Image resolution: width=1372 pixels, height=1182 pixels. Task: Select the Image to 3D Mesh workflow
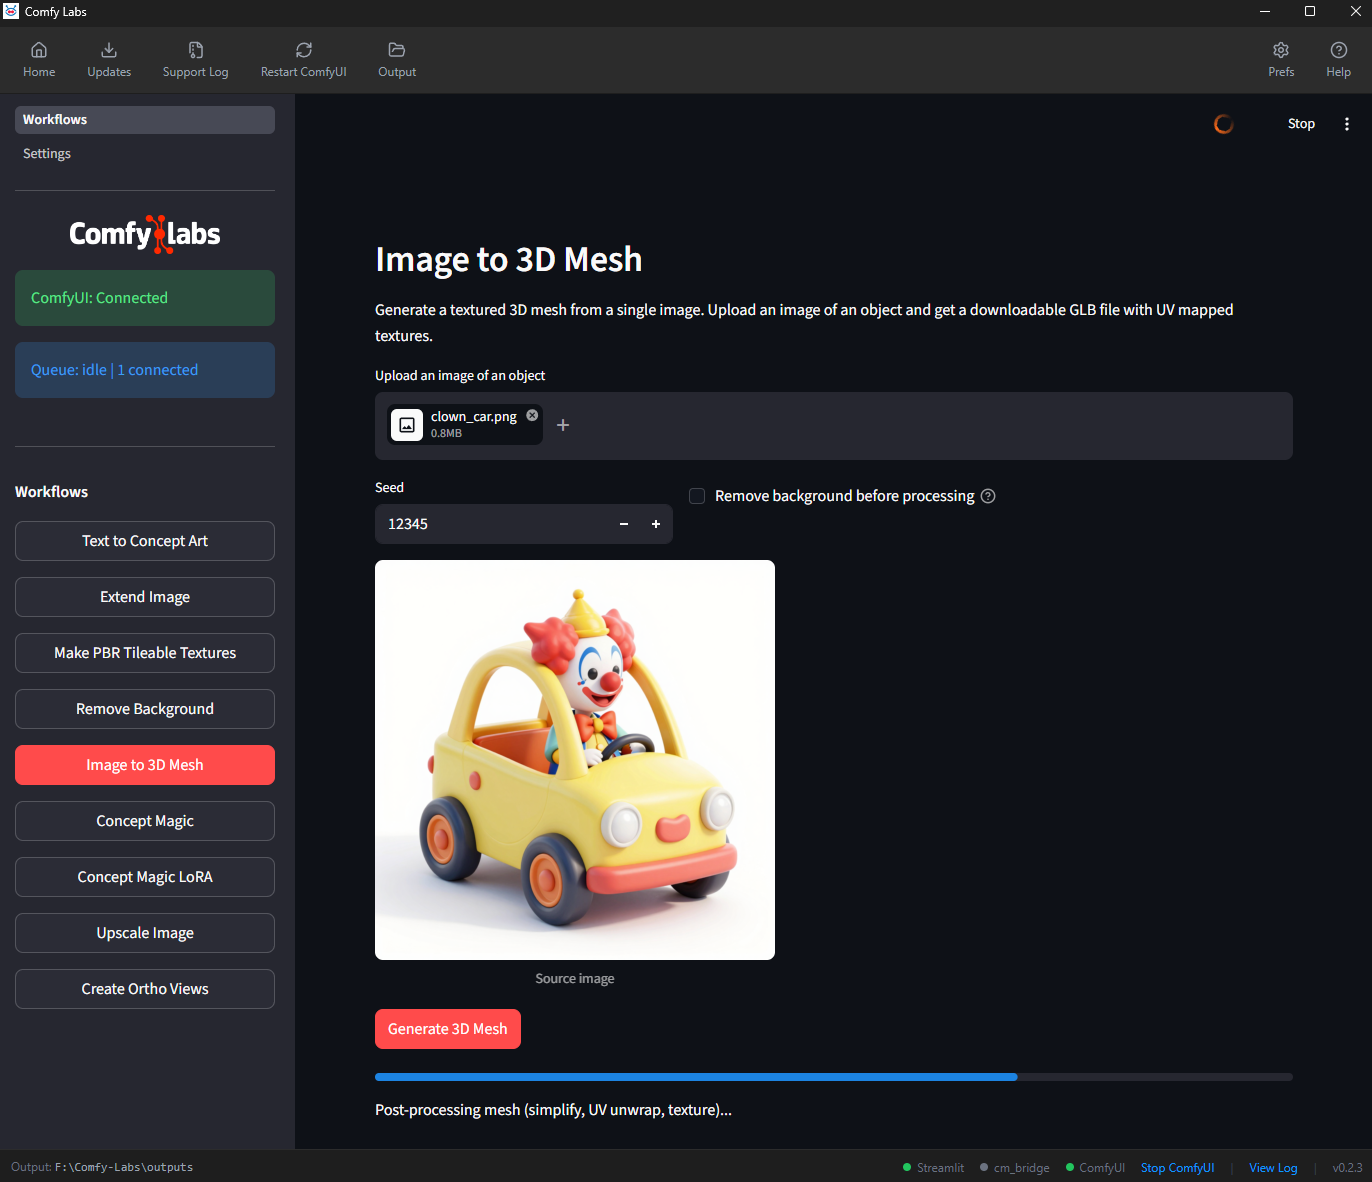click(145, 765)
